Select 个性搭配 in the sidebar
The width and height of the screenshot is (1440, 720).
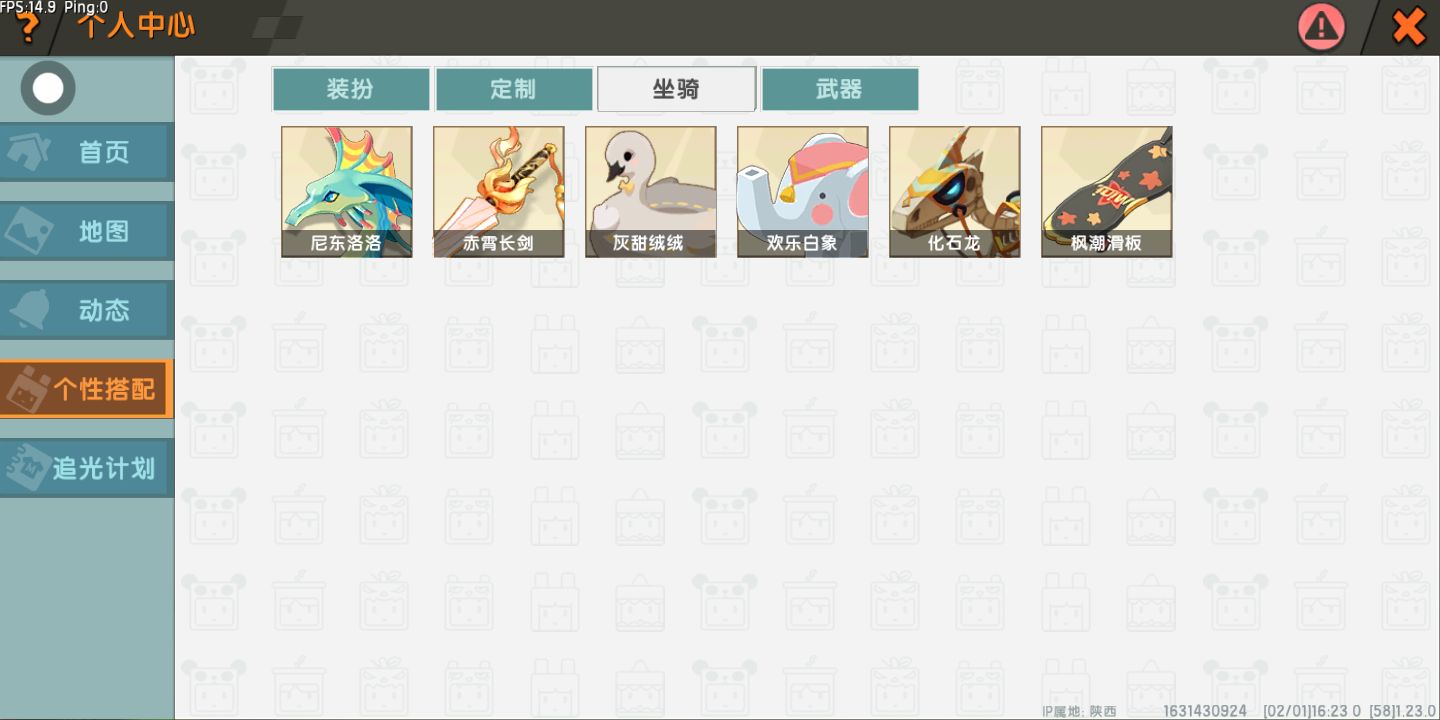tap(87, 389)
